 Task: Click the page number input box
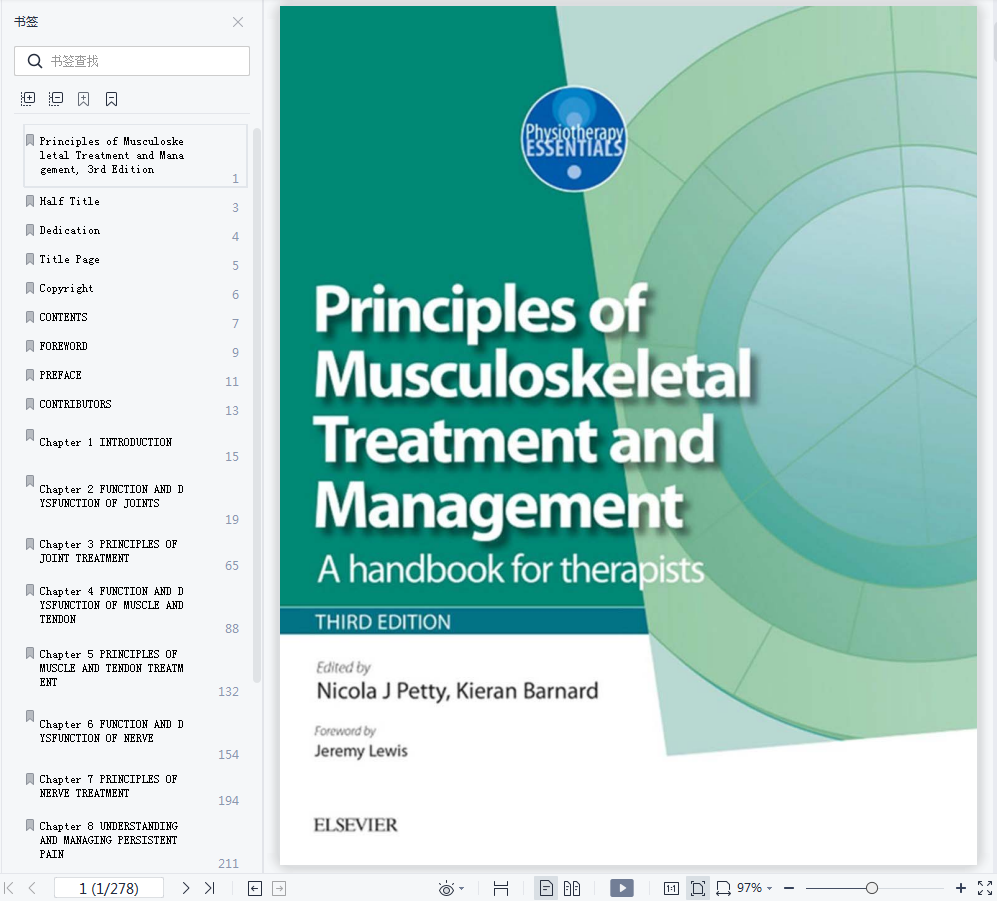pyautogui.click(x=109, y=888)
